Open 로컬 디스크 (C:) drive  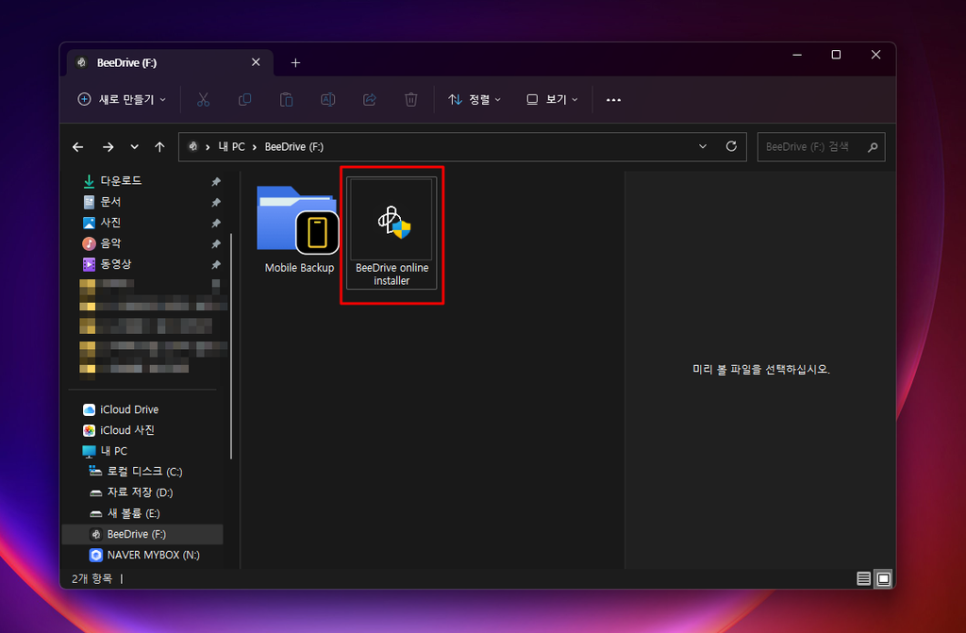tap(145, 472)
